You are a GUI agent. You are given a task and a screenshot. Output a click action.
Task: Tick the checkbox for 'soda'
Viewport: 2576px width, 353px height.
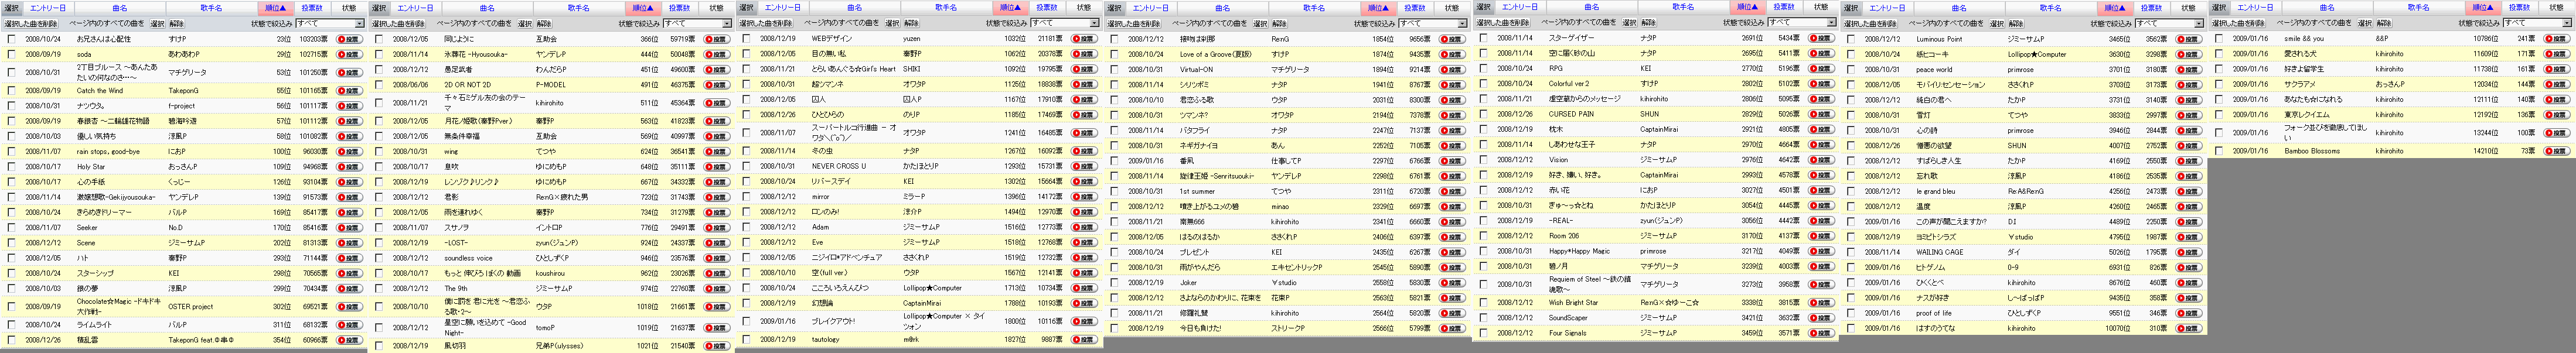coord(11,55)
